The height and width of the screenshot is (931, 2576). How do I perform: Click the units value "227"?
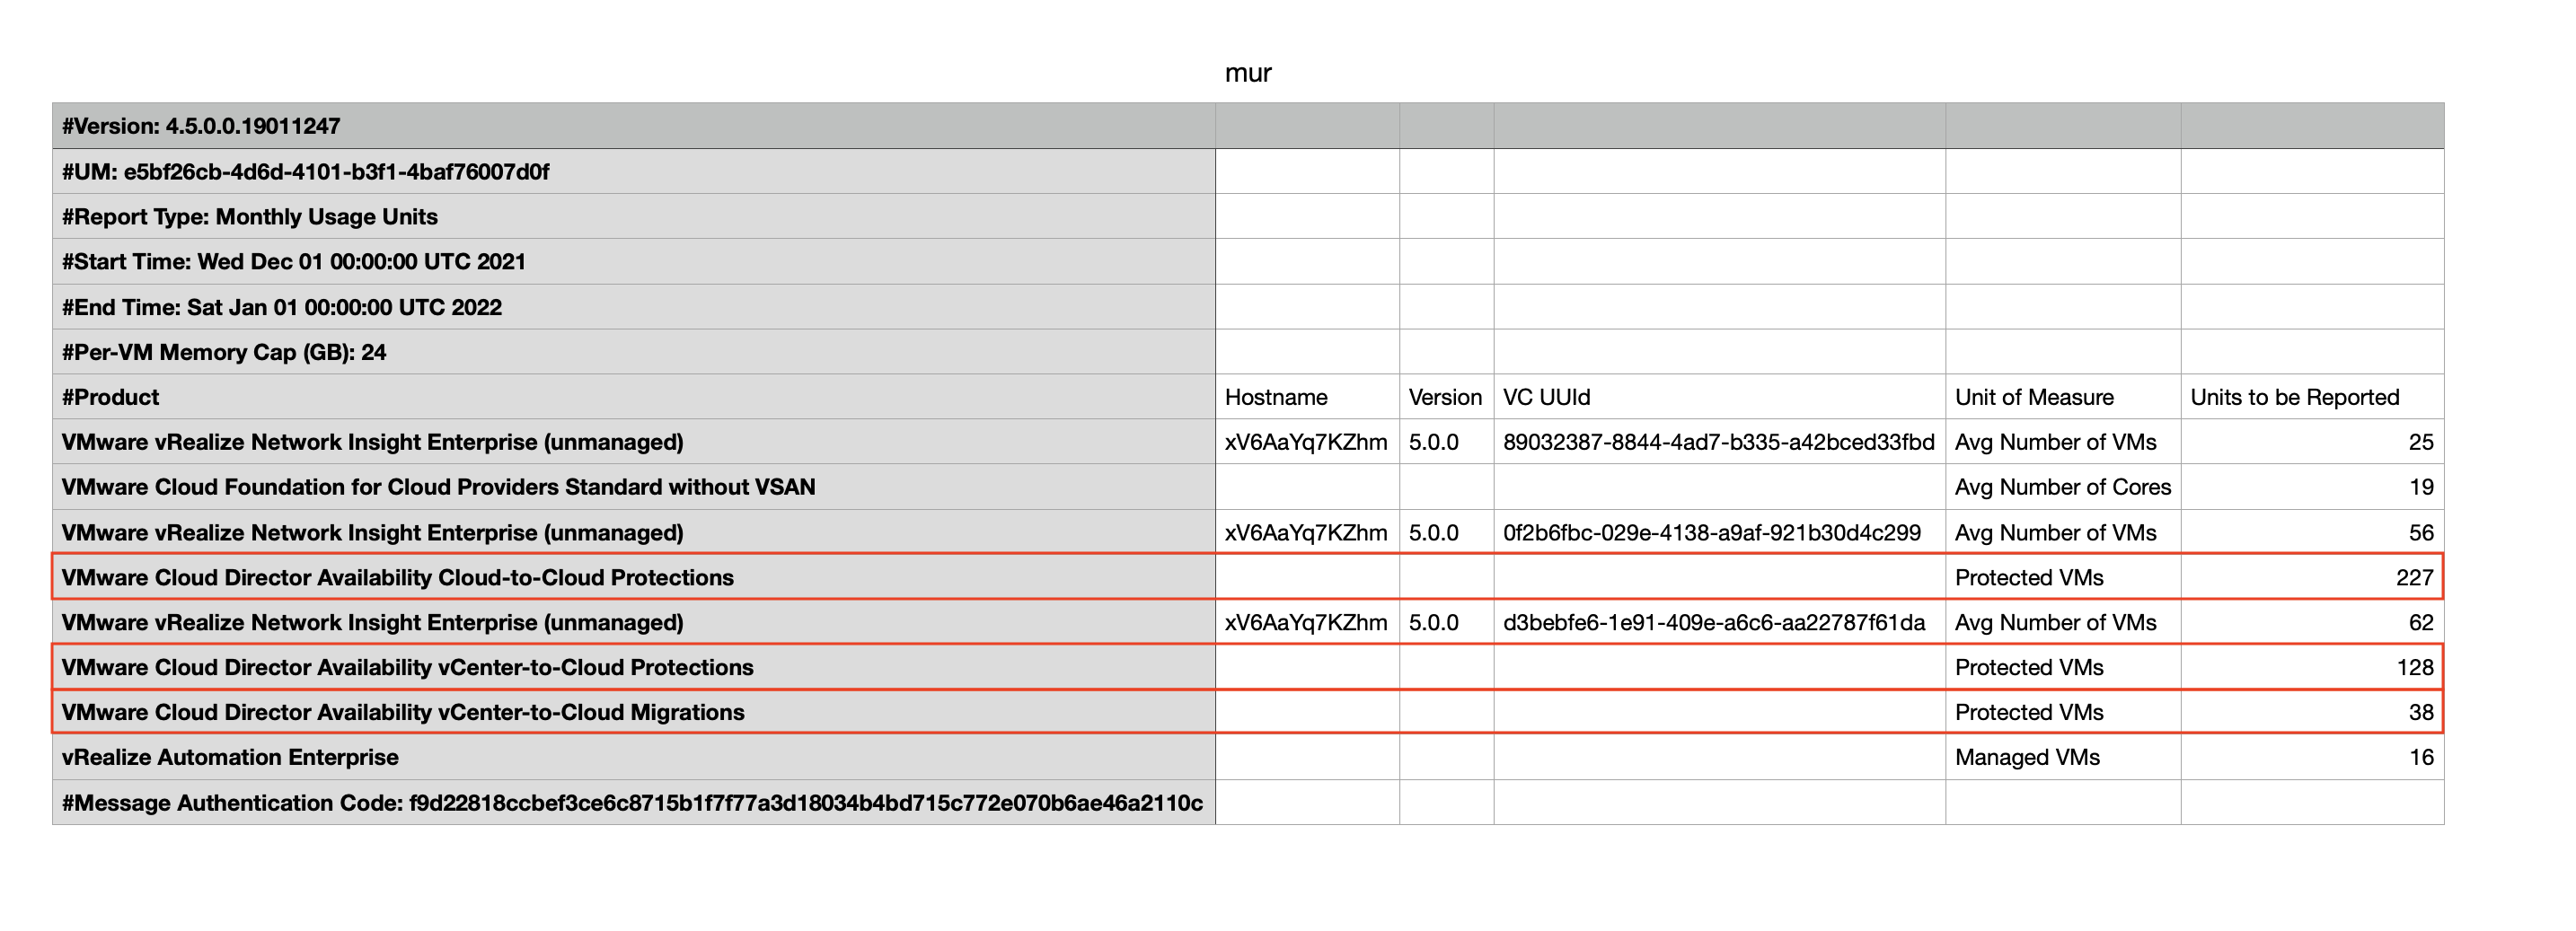[x=2312, y=577]
